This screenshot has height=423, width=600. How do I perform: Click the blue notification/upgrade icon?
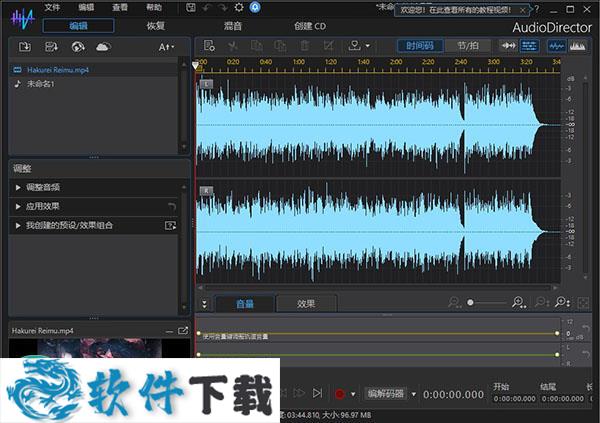[x=255, y=7]
